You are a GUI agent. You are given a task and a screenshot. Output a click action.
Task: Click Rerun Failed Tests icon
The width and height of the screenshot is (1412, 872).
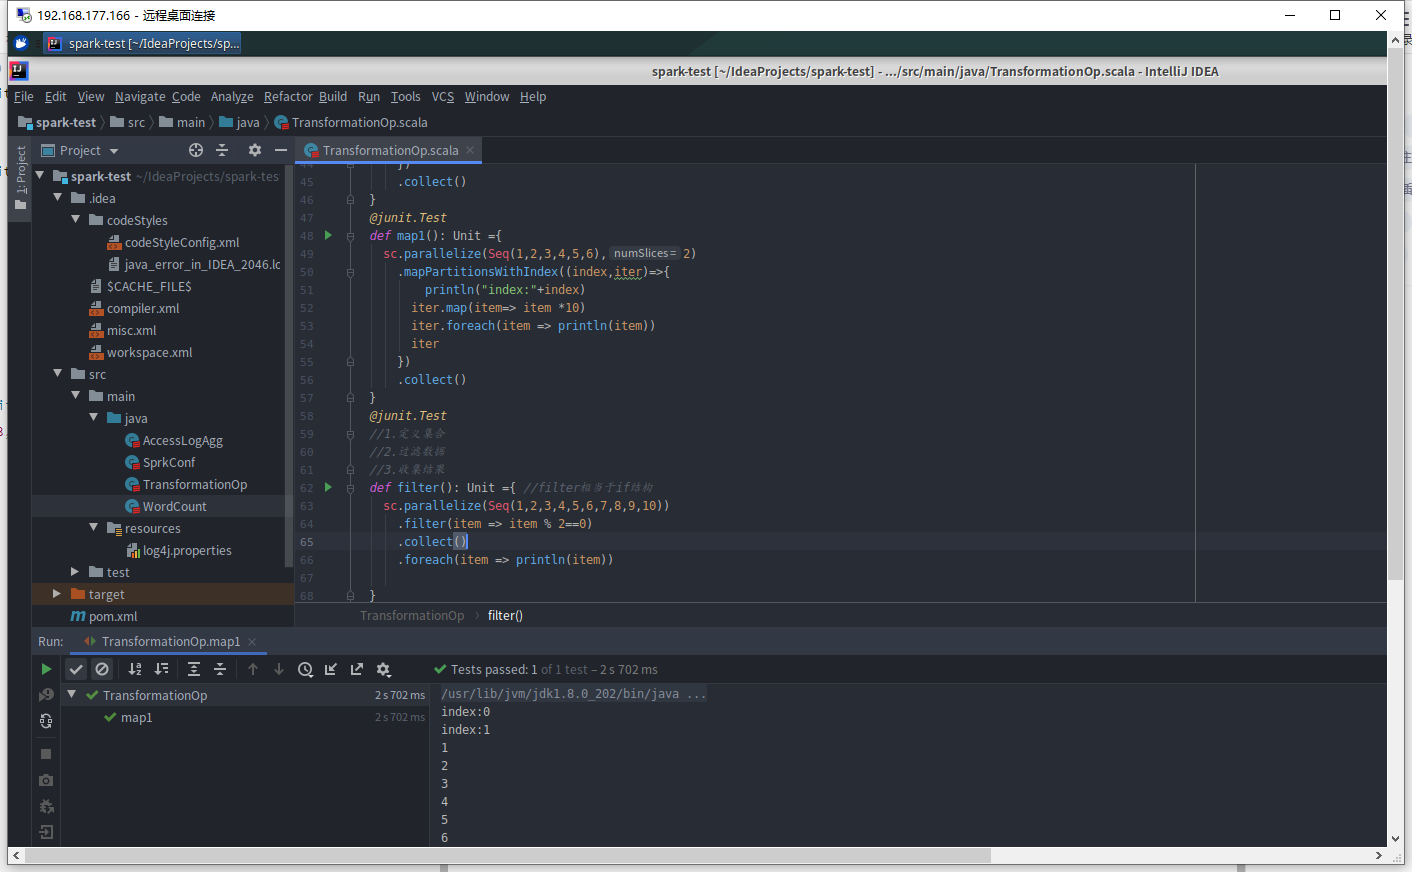point(46,695)
